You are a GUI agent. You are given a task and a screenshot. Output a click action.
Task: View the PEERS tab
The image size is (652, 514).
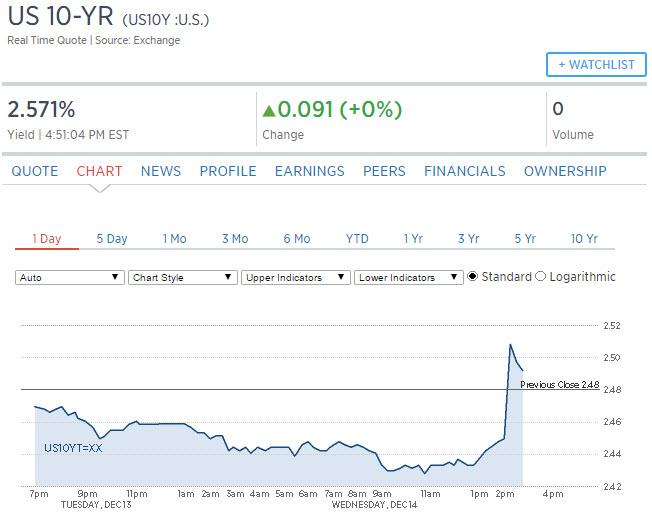point(384,171)
